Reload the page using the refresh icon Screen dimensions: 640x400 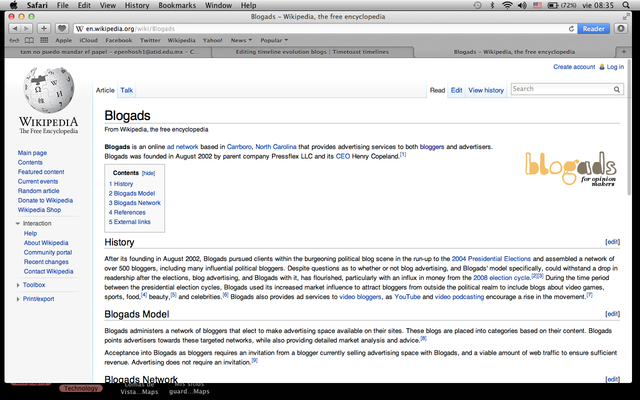[571, 29]
